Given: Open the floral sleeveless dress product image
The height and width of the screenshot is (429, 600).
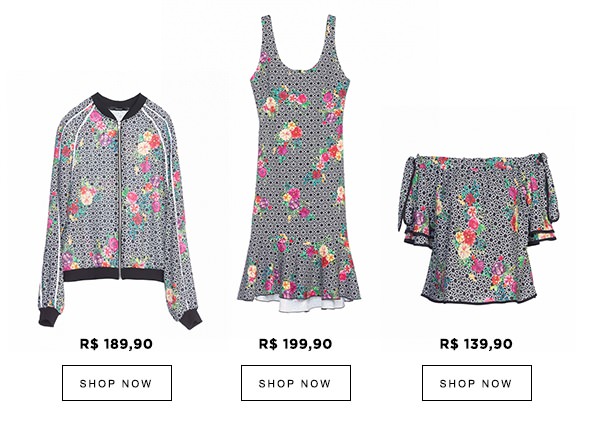Looking at the screenshot, I should tap(299, 163).
